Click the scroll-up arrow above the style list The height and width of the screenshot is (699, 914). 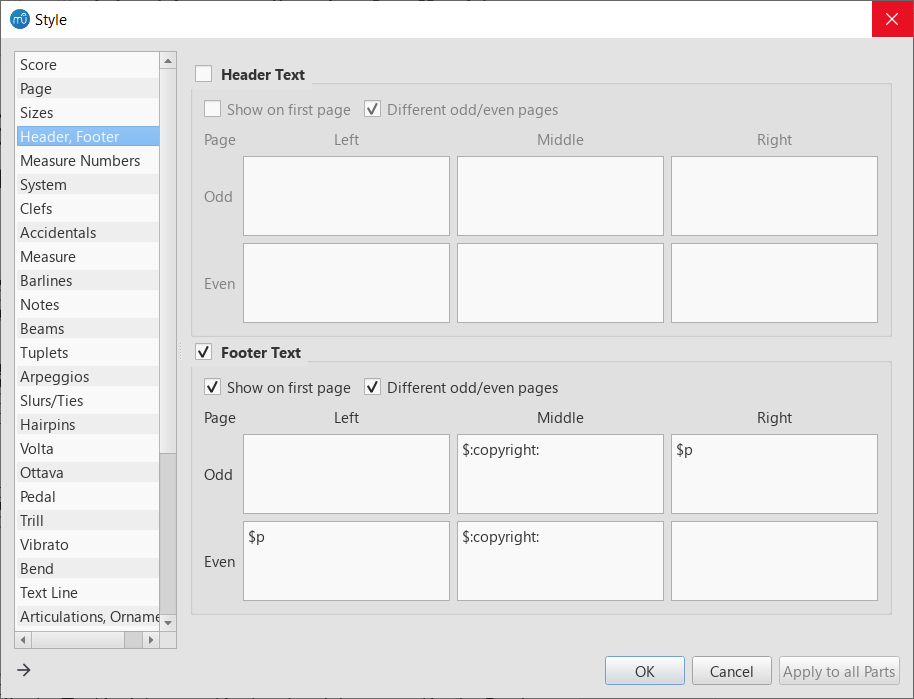[x=168, y=60]
